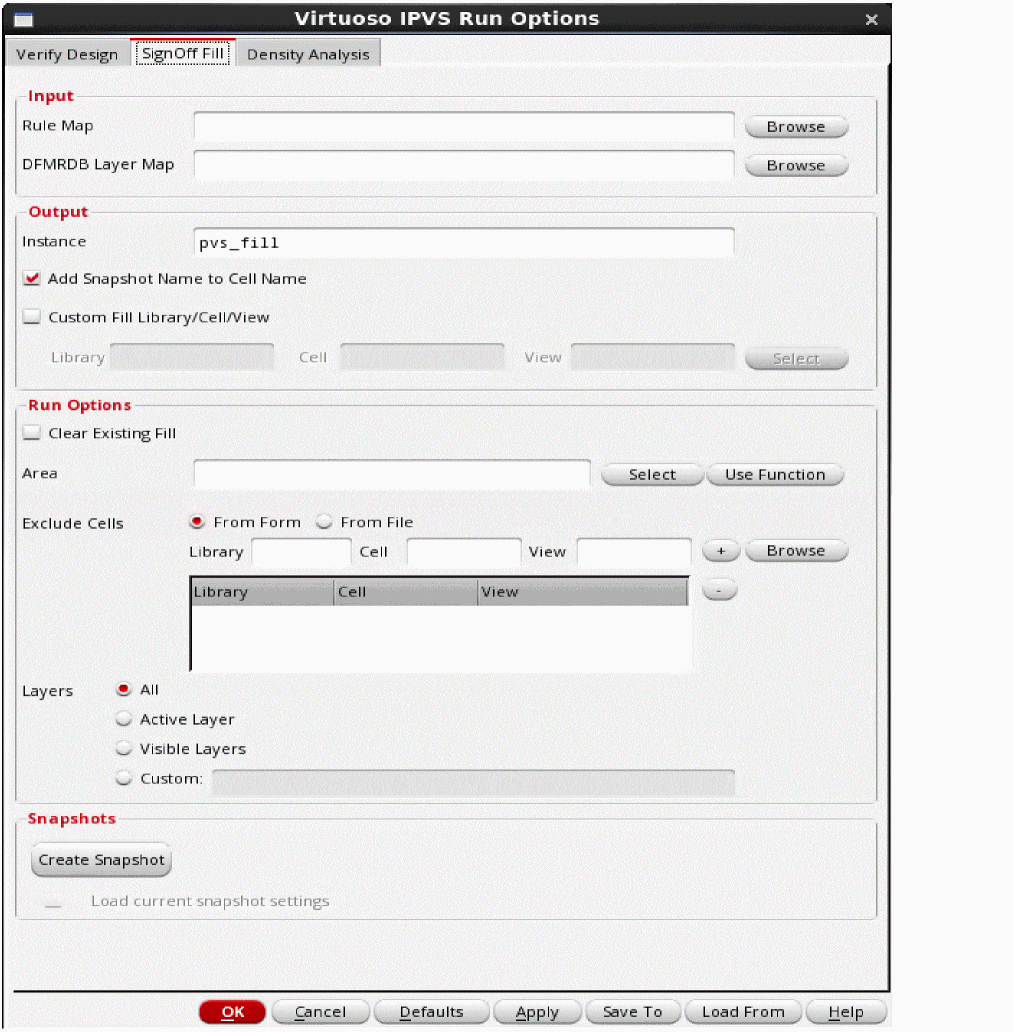Open the Density Analysis tab
Screen dimensions: 1013x1032
click(308, 54)
